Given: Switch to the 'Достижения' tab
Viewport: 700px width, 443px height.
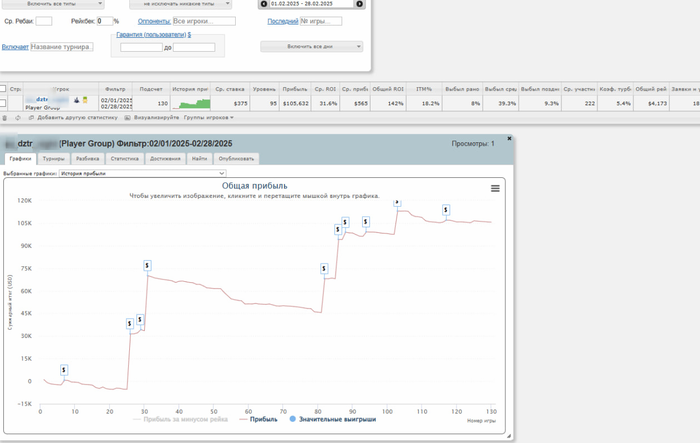Looking at the screenshot, I should pos(165,159).
